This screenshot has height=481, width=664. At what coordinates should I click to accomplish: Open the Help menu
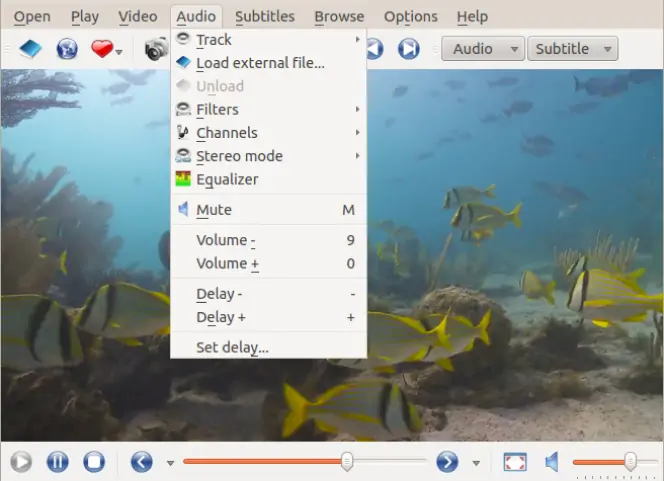tap(472, 17)
